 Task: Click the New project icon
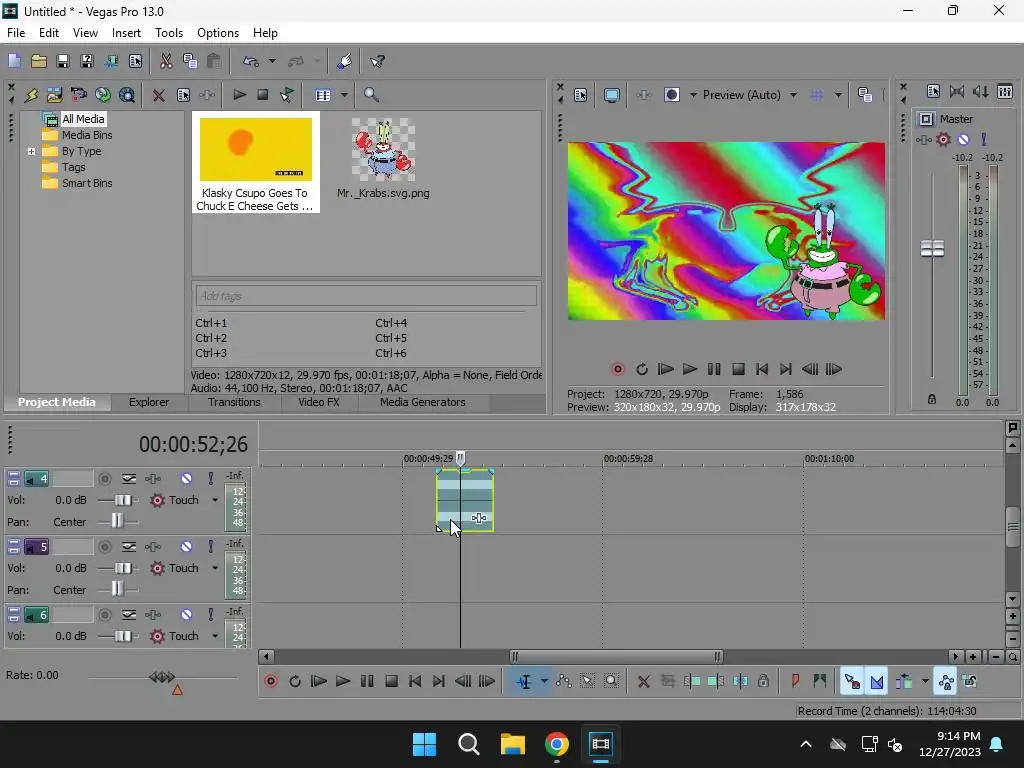(x=14, y=61)
